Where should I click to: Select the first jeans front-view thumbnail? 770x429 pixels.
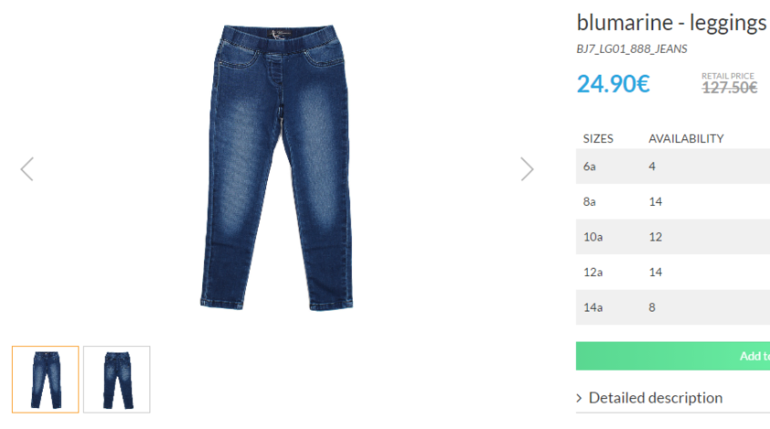(45, 379)
